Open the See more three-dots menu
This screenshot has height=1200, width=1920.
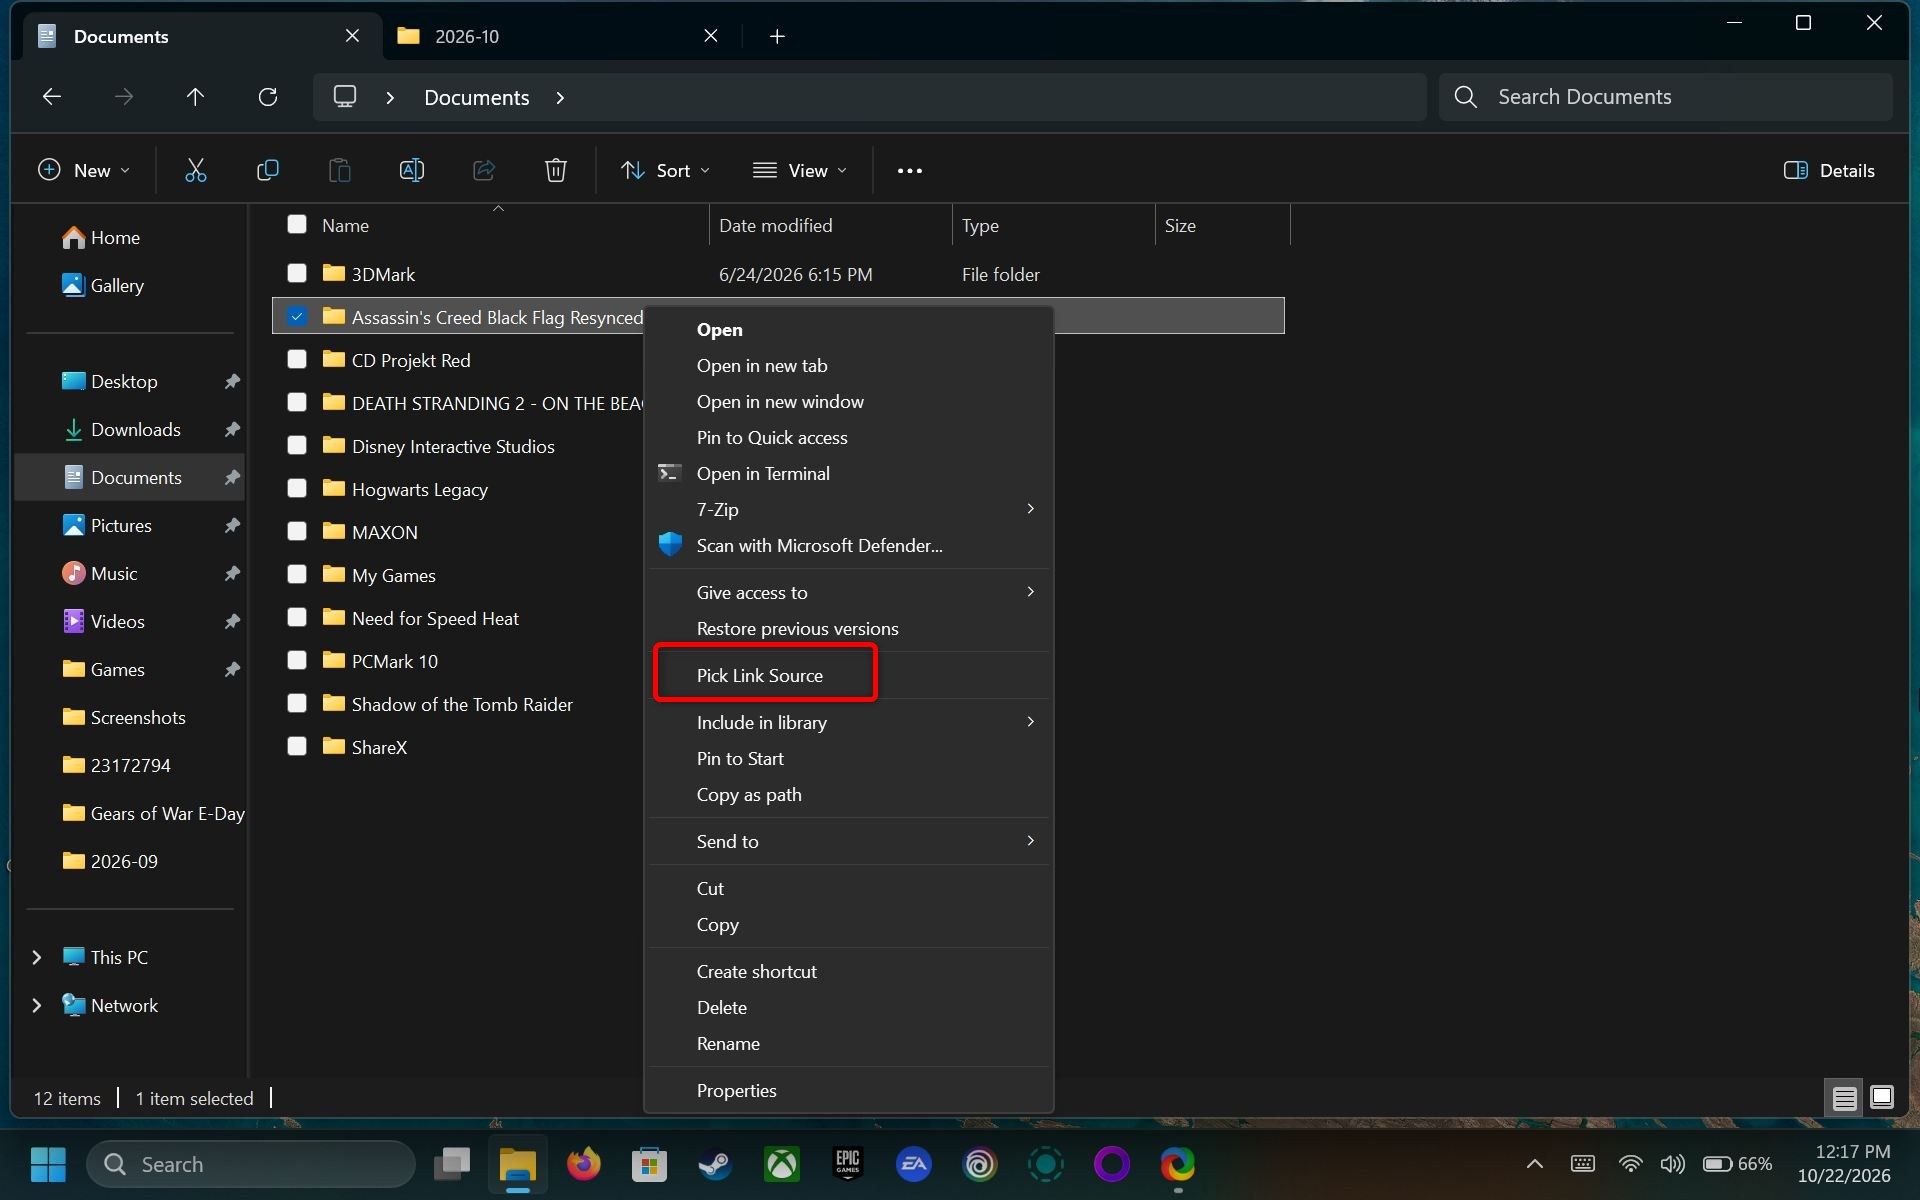tap(909, 171)
